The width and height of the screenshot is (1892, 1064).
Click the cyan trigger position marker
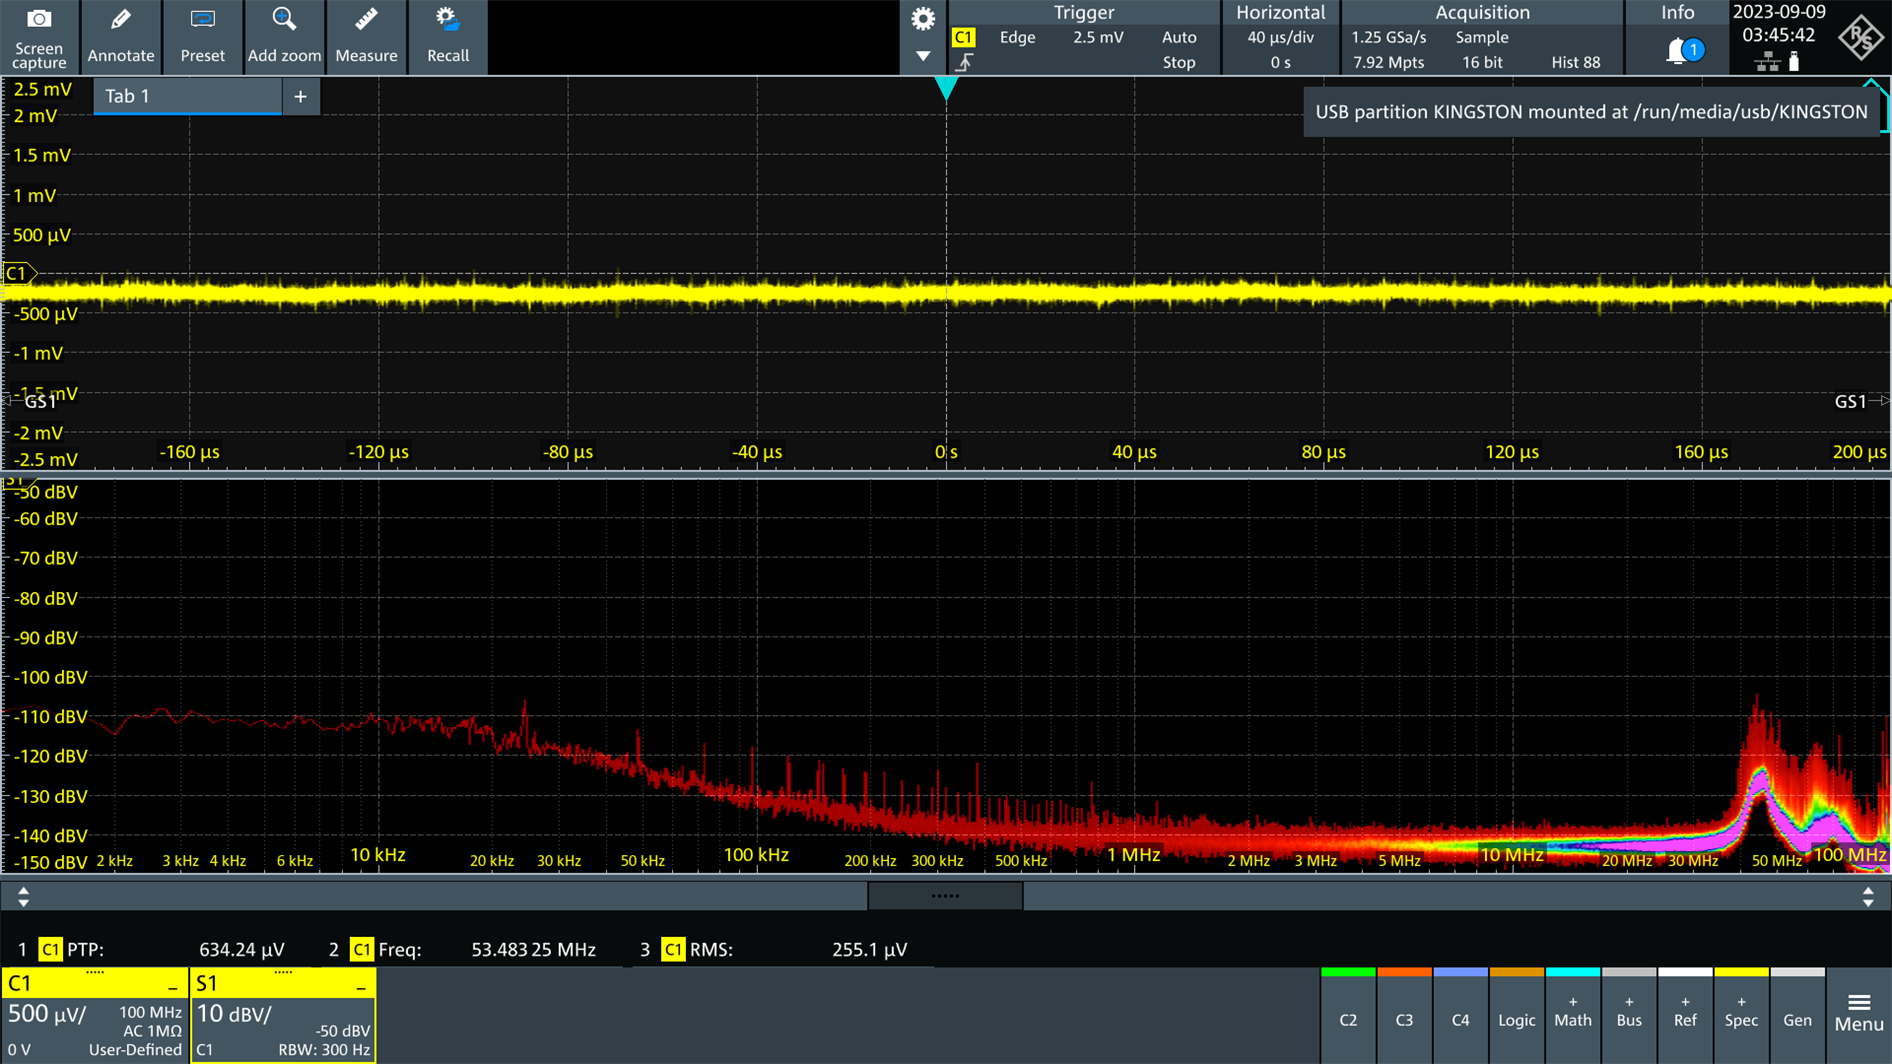945,89
